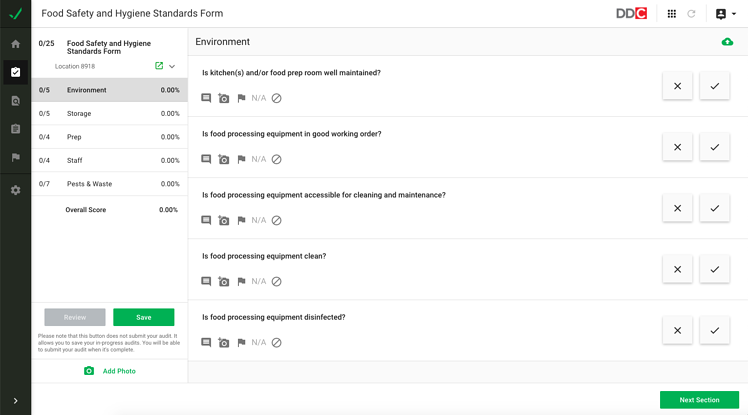Click the cloud upload icon
Image resolution: width=748 pixels, height=415 pixels.
pyautogui.click(x=727, y=42)
